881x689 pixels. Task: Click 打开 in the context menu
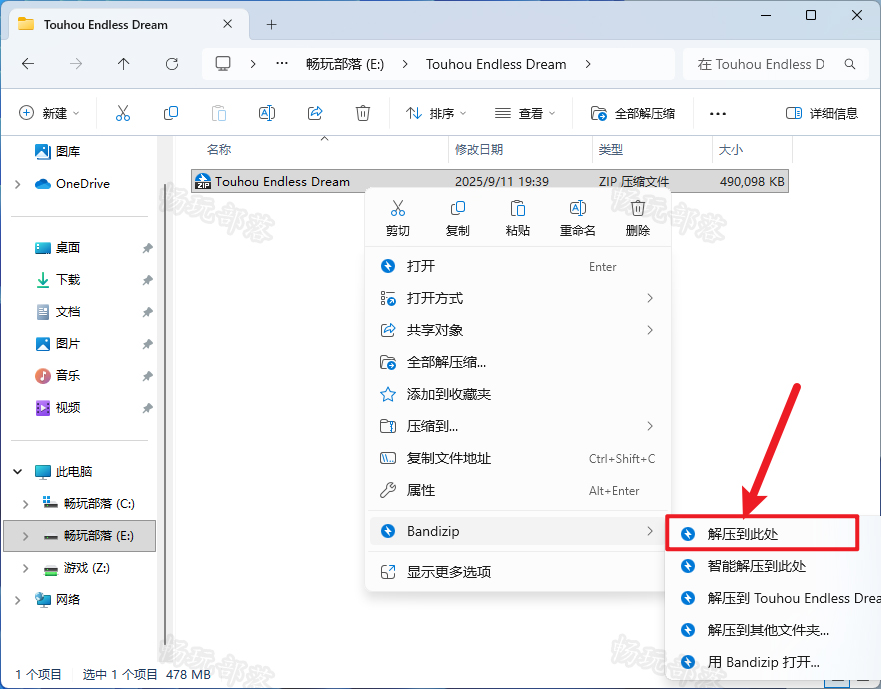tap(517, 266)
